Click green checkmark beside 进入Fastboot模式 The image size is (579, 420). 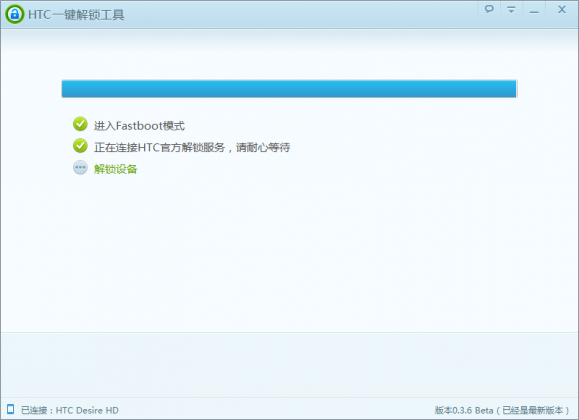[80, 124]
